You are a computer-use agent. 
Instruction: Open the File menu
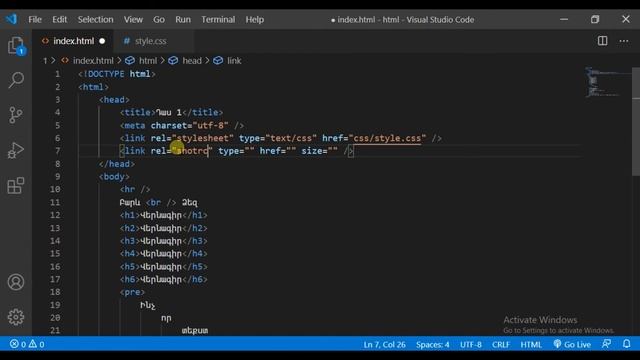(35, 19)
